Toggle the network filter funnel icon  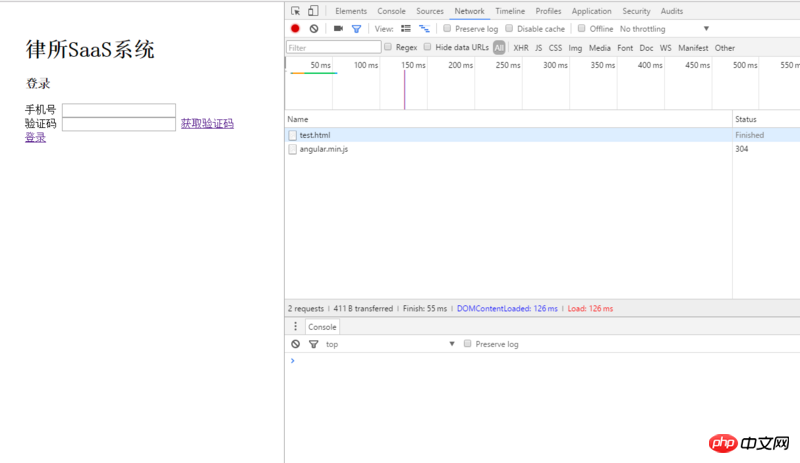pyautogui.click(x=357, y=29)
